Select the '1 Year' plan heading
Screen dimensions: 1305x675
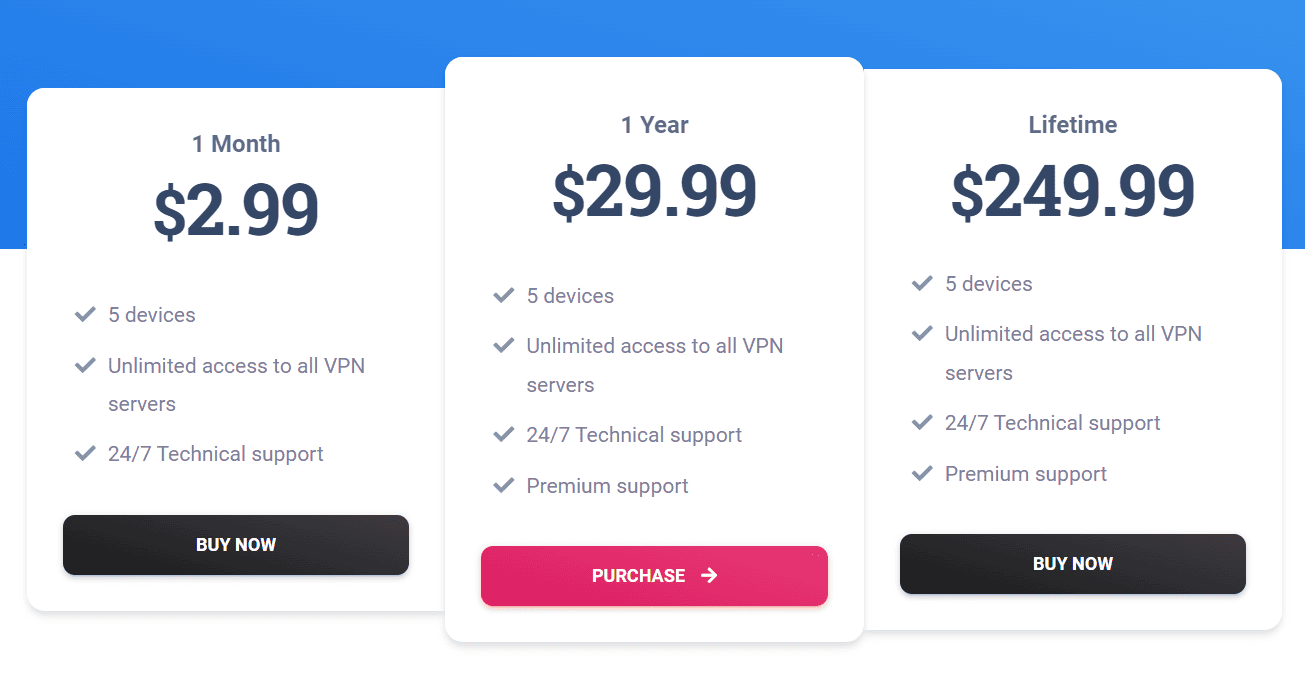pos(654,125)
